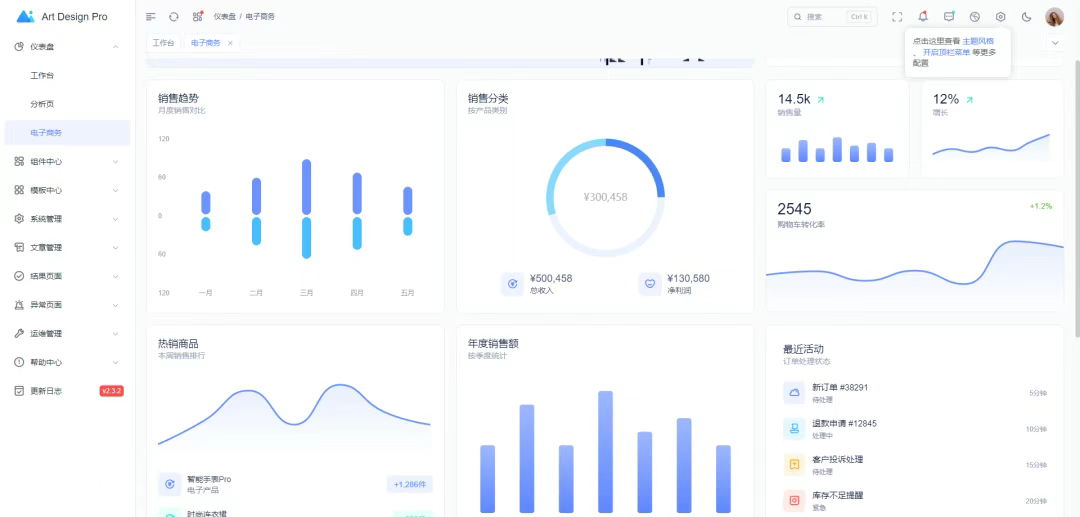Open the notification bell
1080x517 pixels.
[923, 17]
